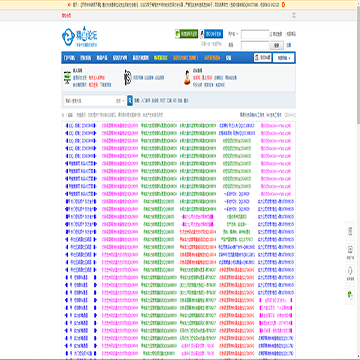Image resolution: width=360 pixels, height=360 pixels.
Task: Open the search scope dropdown beside search box
Action: (120, 100)
